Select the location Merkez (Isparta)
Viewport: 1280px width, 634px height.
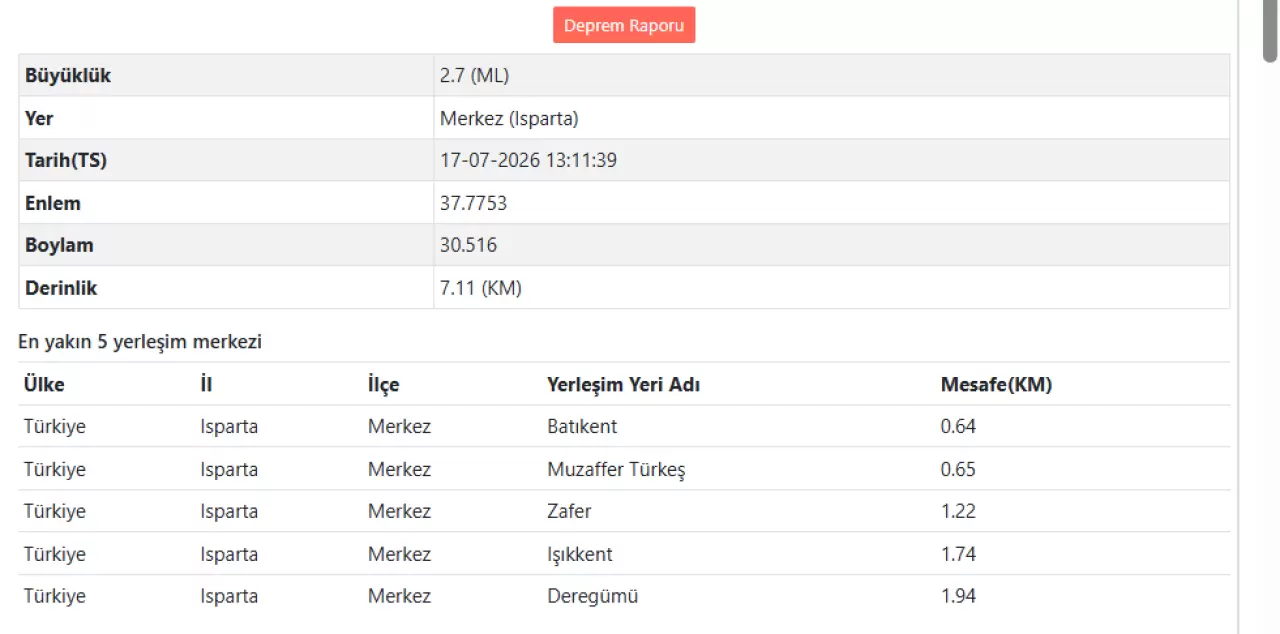click(509, 118)
